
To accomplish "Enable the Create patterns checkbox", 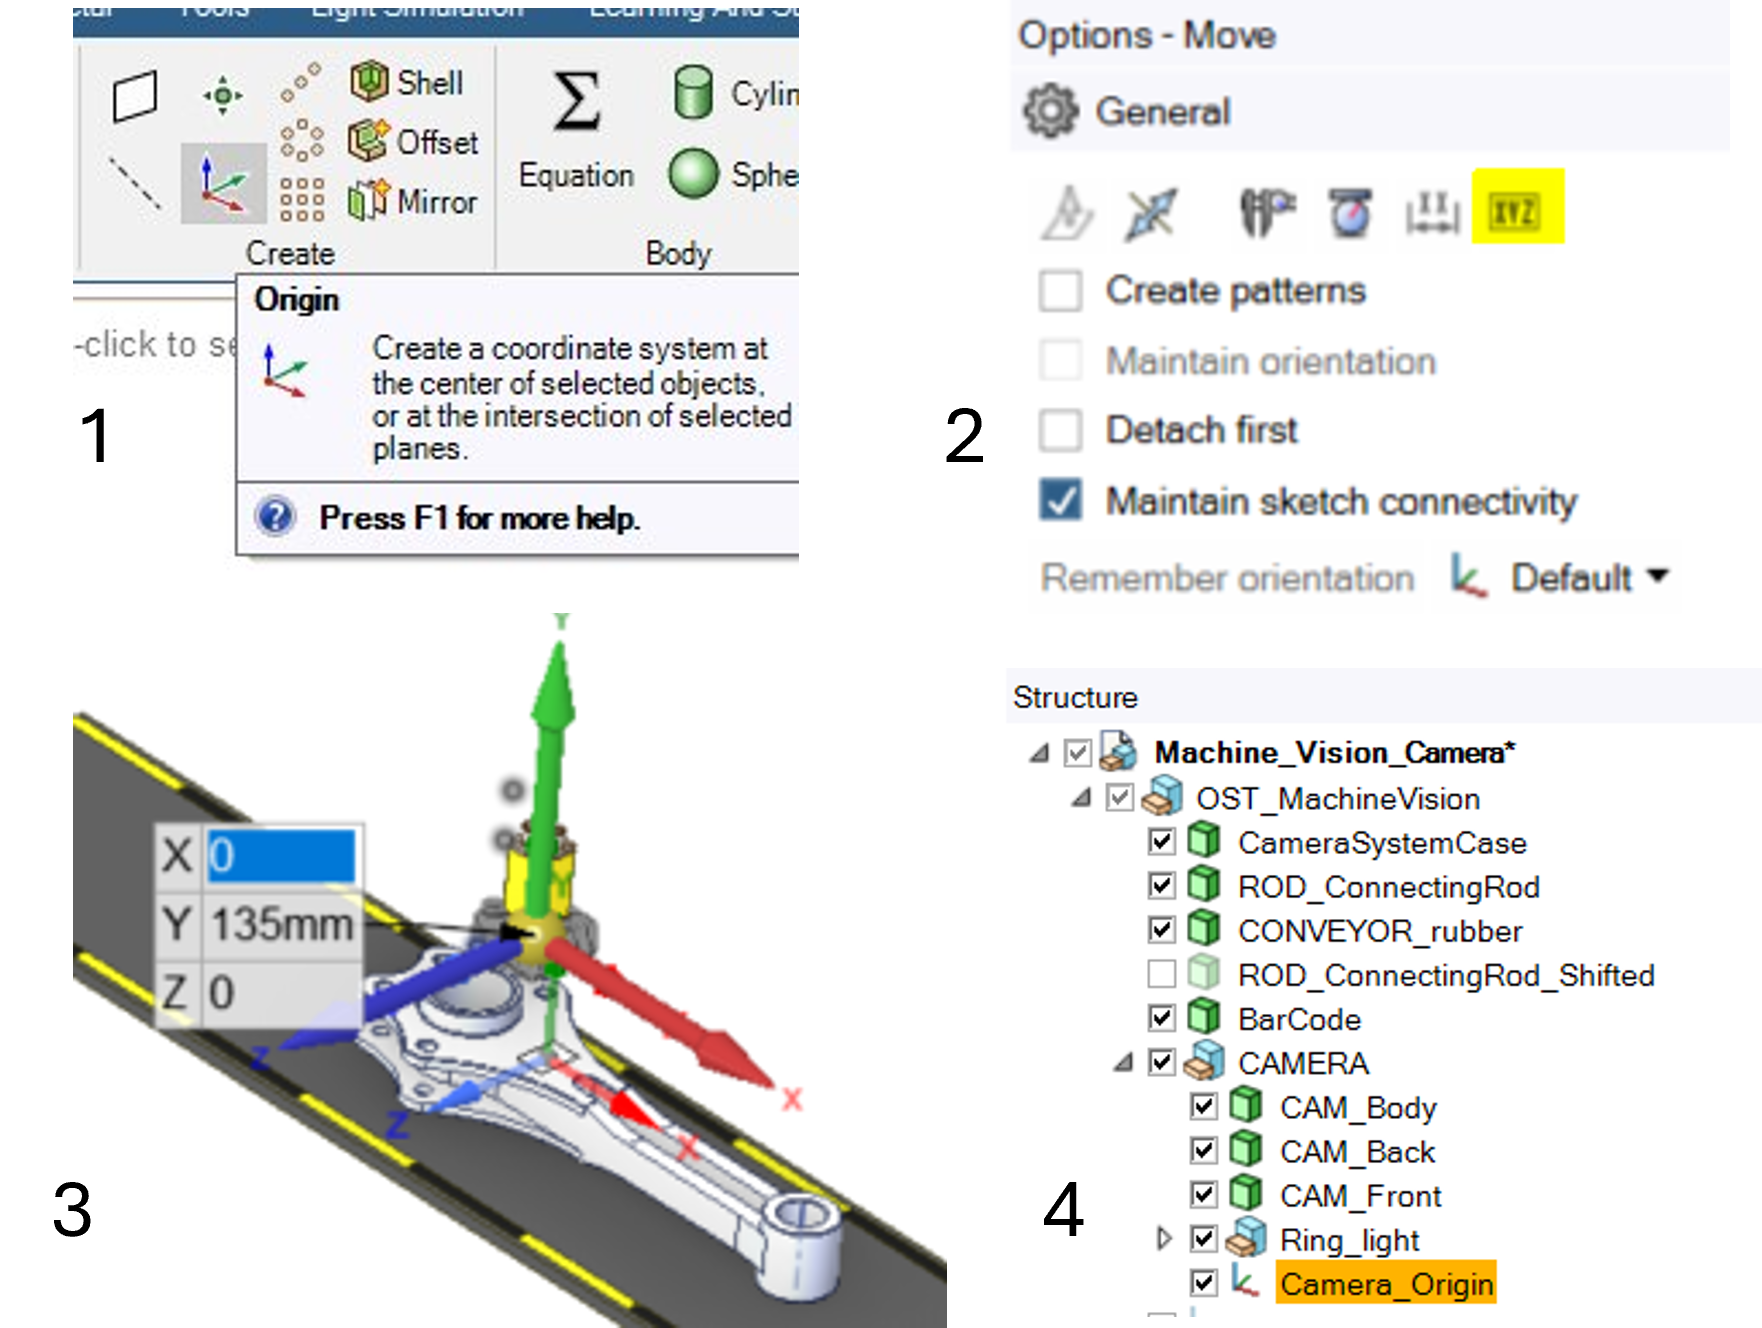I will click(1063, 291).
